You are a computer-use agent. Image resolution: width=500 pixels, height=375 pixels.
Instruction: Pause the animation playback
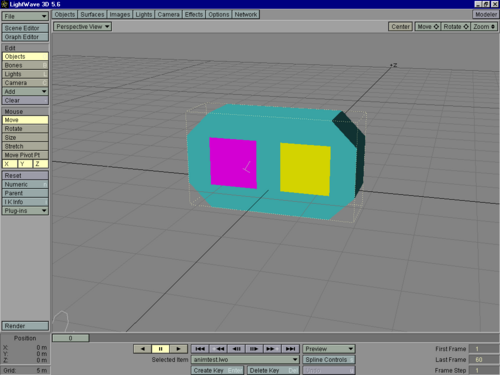(160, 349)
